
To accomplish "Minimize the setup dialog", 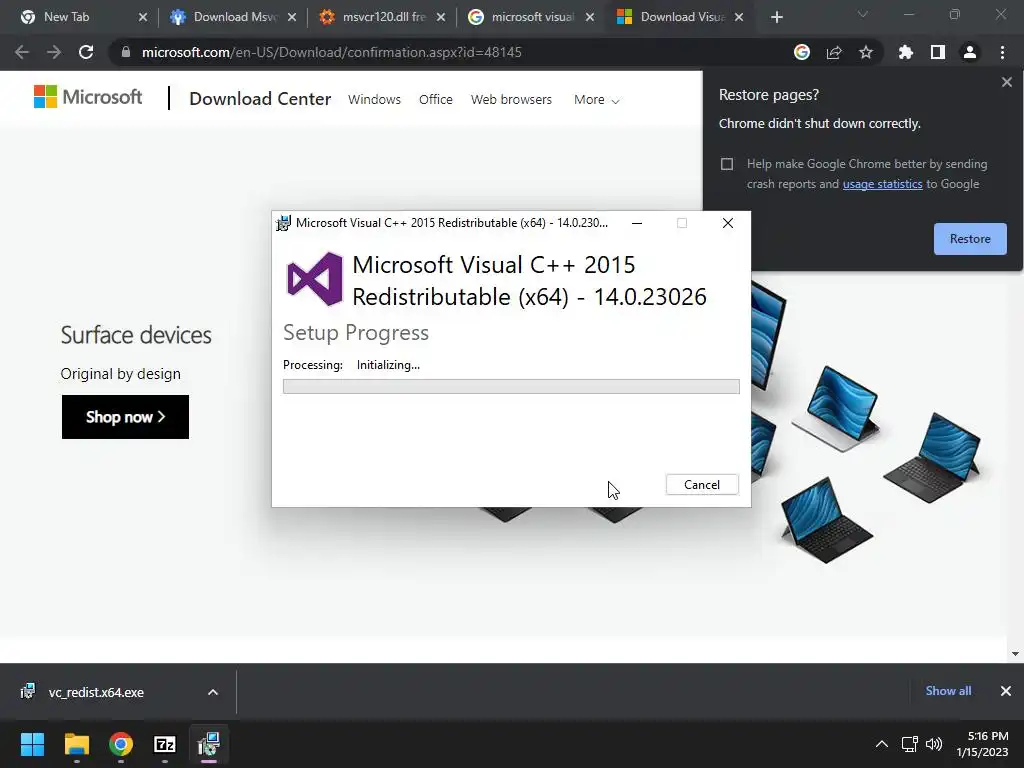I will pos(637,223).
